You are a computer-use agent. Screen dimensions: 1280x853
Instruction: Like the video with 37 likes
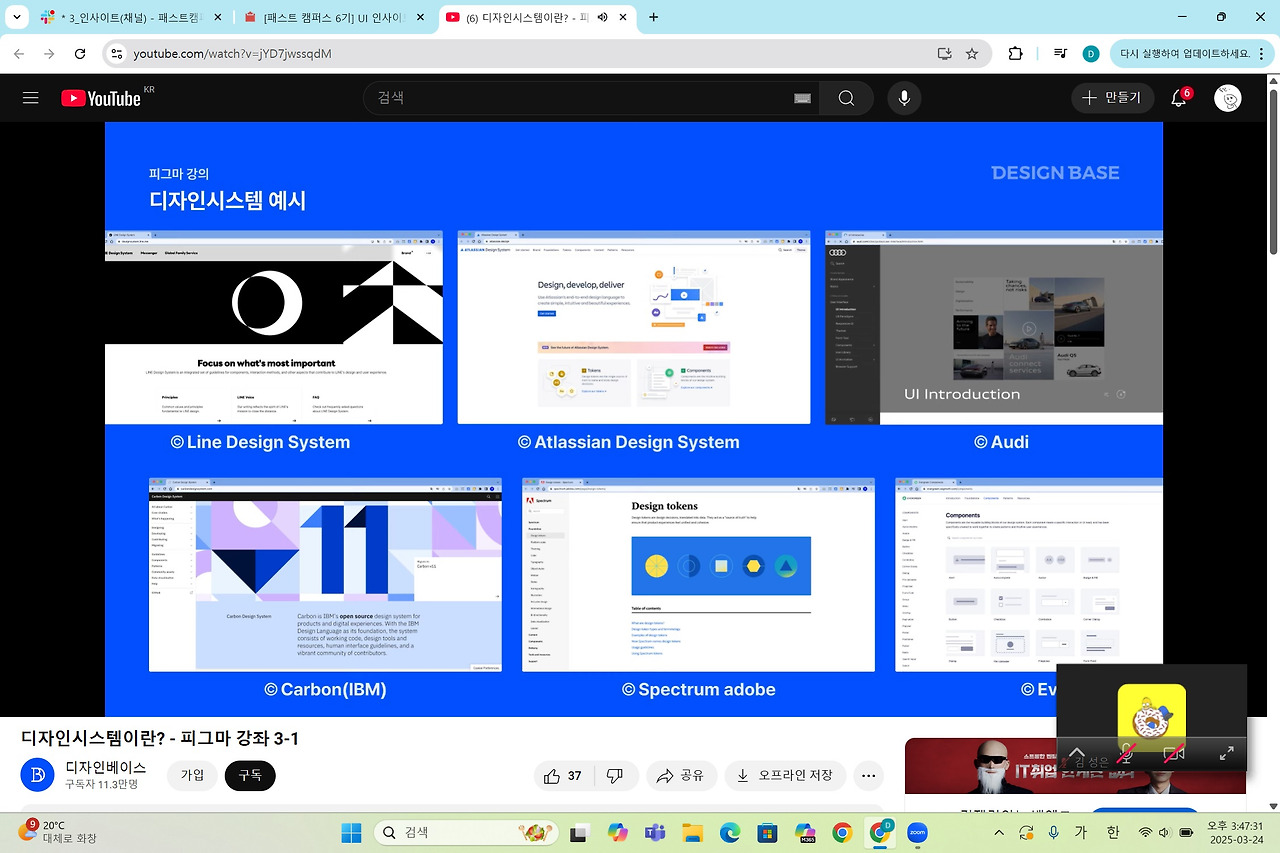point(562,775)
